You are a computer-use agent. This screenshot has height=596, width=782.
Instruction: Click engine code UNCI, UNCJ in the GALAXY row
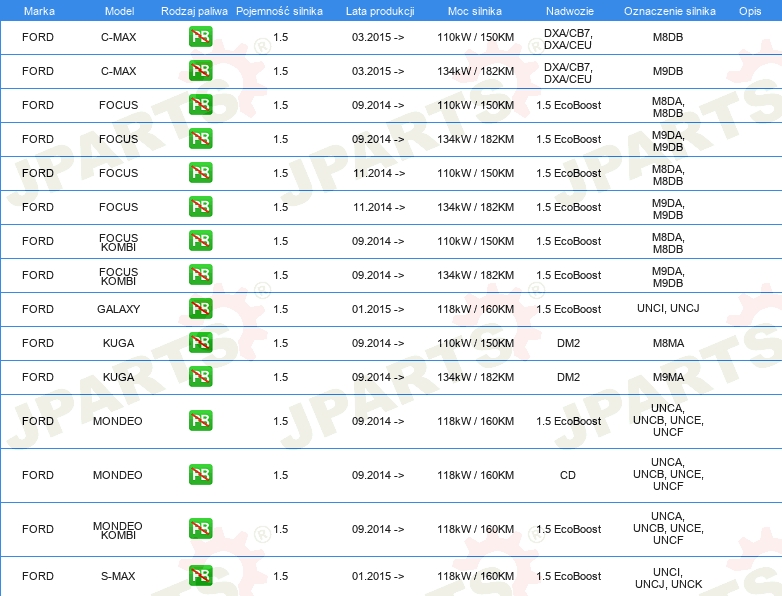tap(668, 308)
